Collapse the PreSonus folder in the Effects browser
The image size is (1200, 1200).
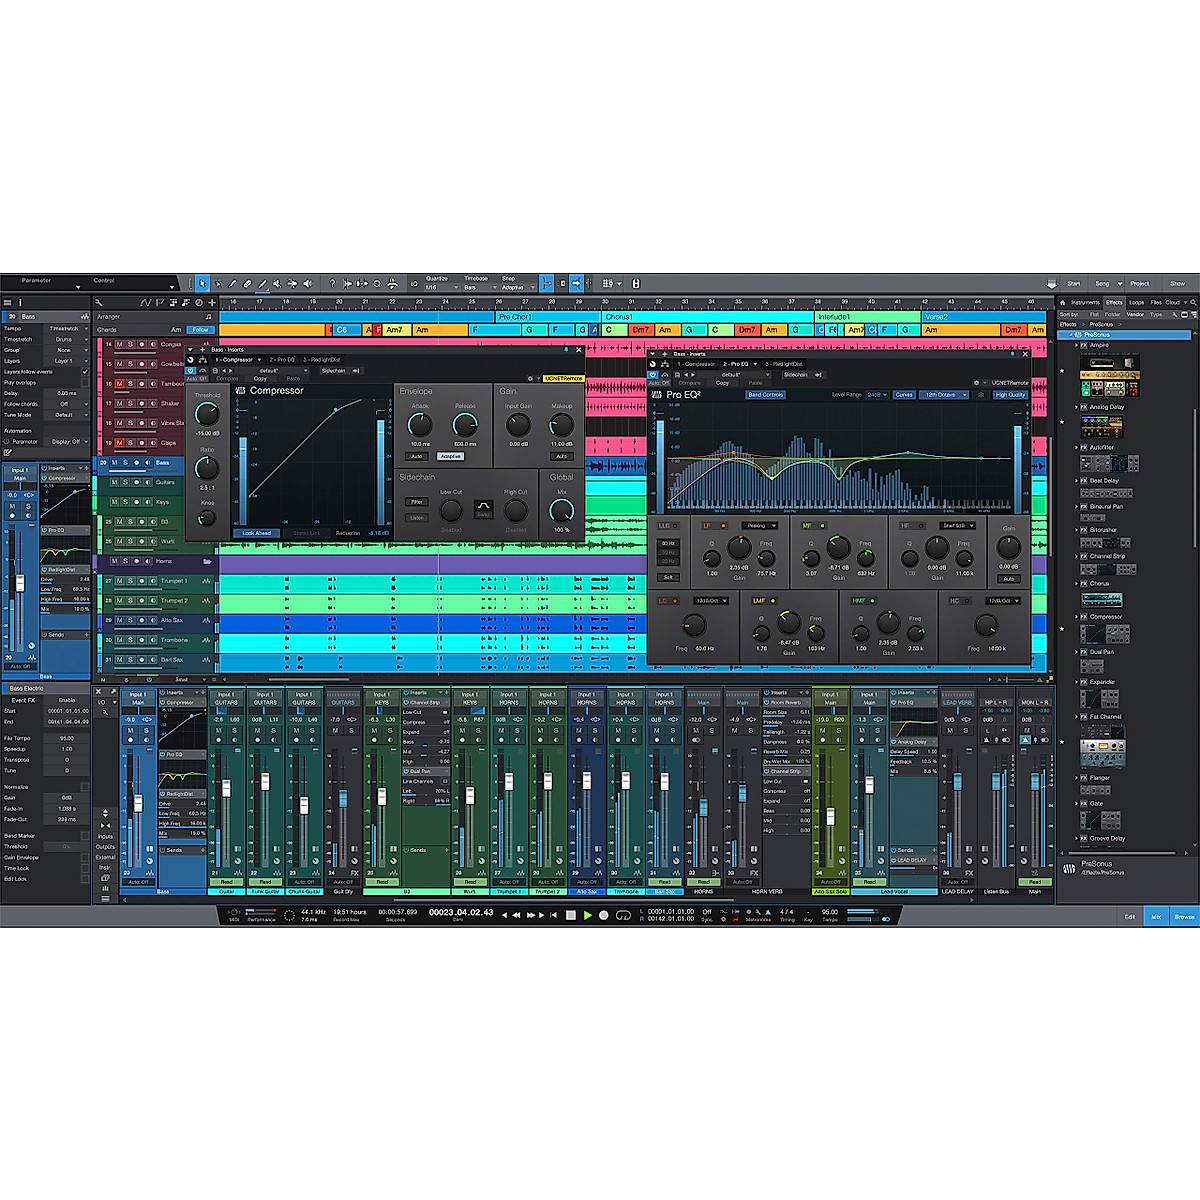(x=1071, y=334)
